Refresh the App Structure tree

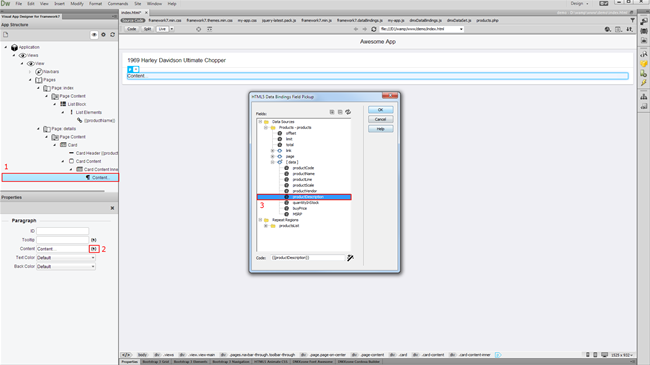pos(112,35)
